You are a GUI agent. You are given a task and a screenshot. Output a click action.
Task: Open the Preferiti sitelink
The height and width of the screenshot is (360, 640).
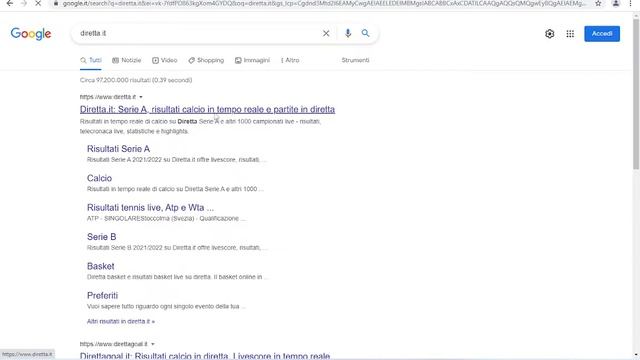(x=102, y=296)
